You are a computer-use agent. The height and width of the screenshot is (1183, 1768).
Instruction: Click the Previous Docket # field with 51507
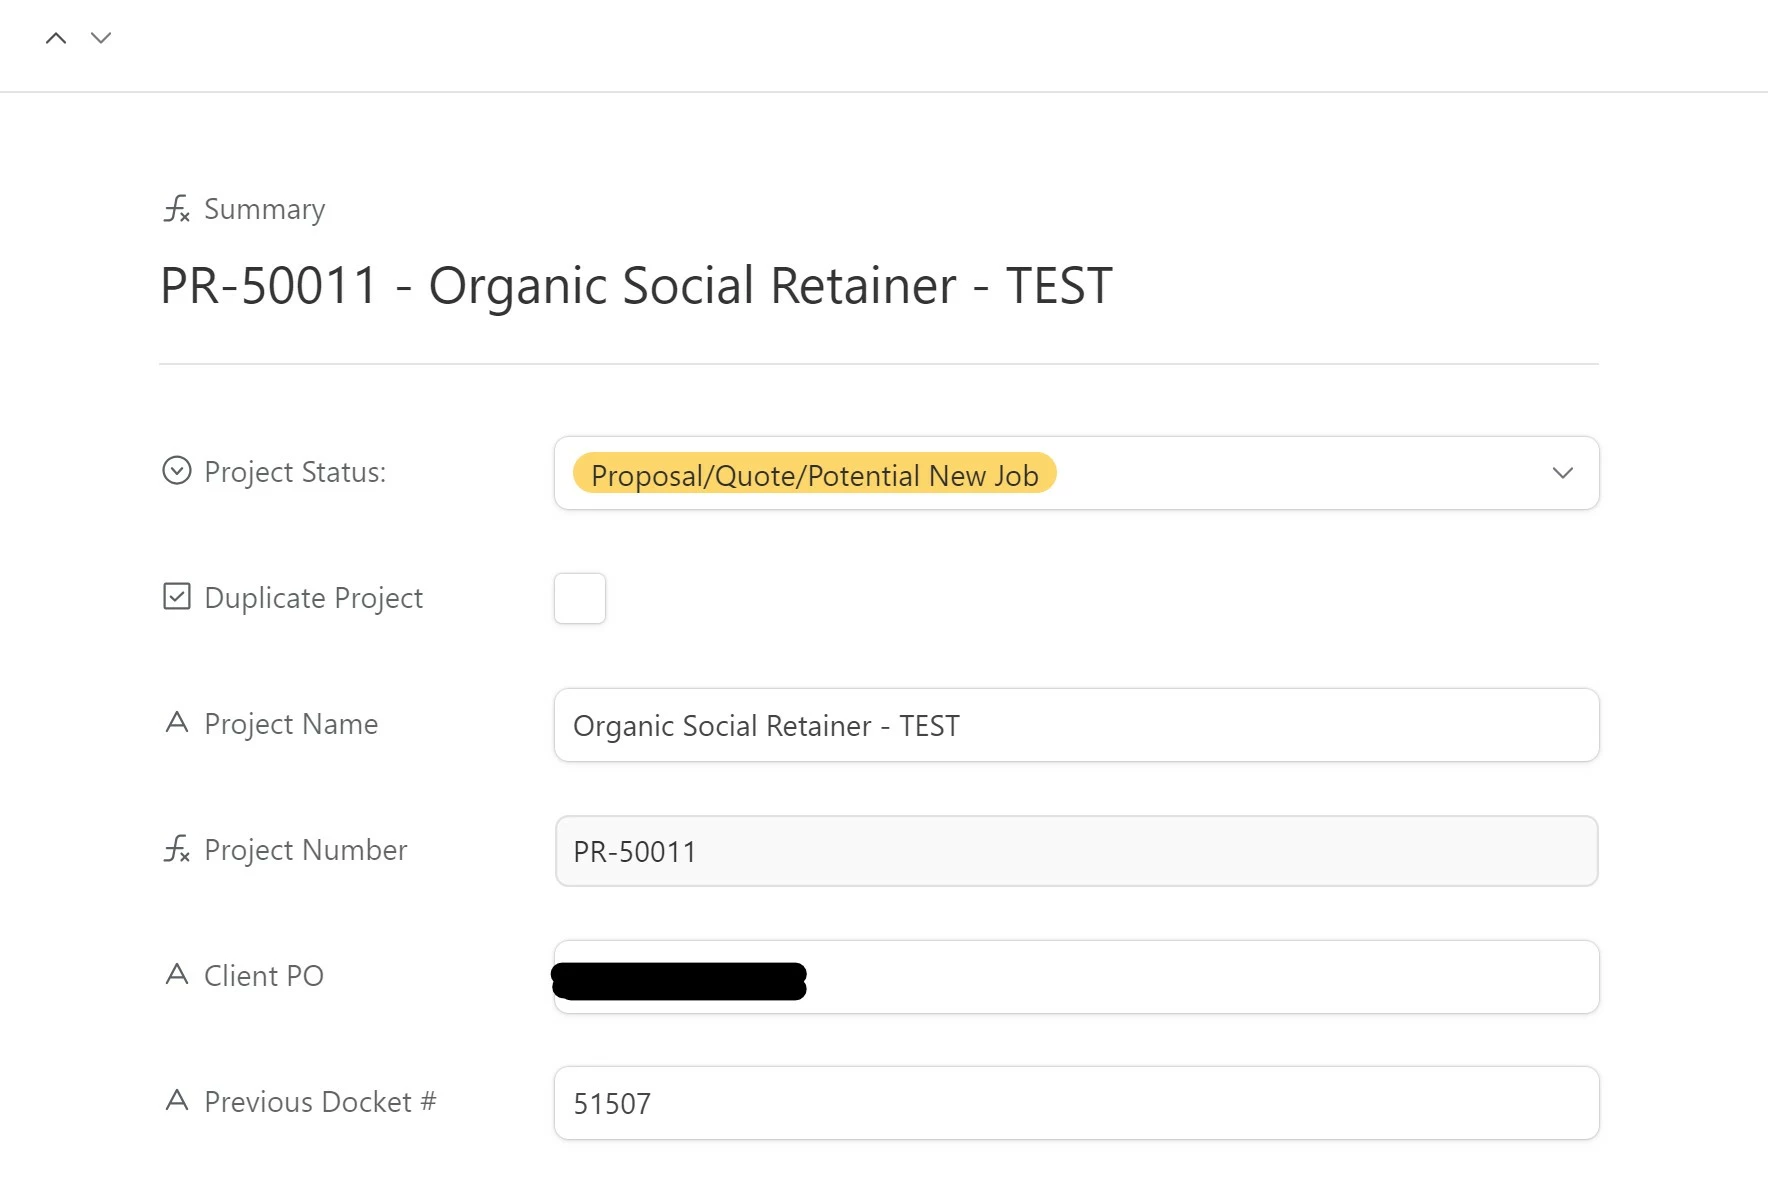[1077, 1103]
